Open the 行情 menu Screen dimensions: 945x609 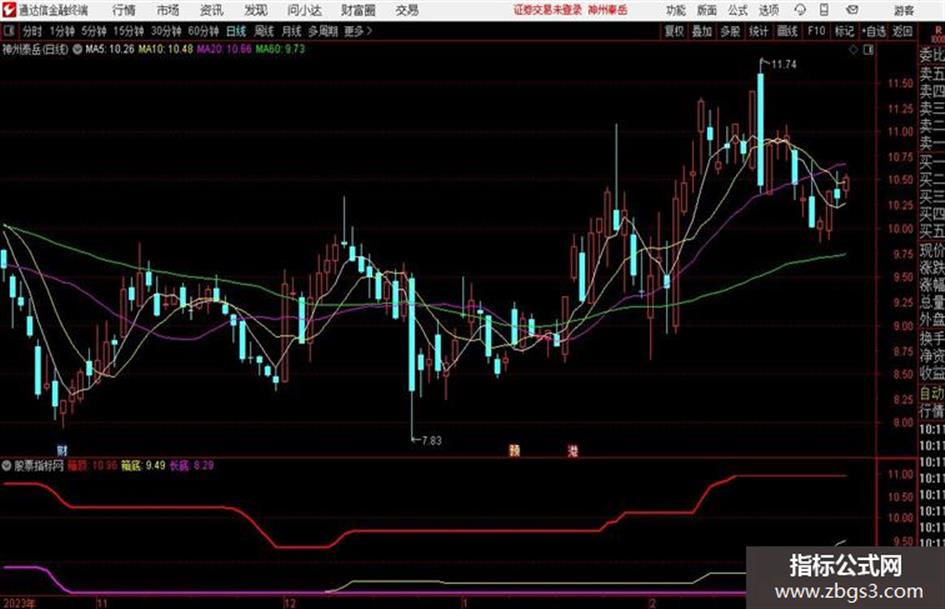click(125, 10)
